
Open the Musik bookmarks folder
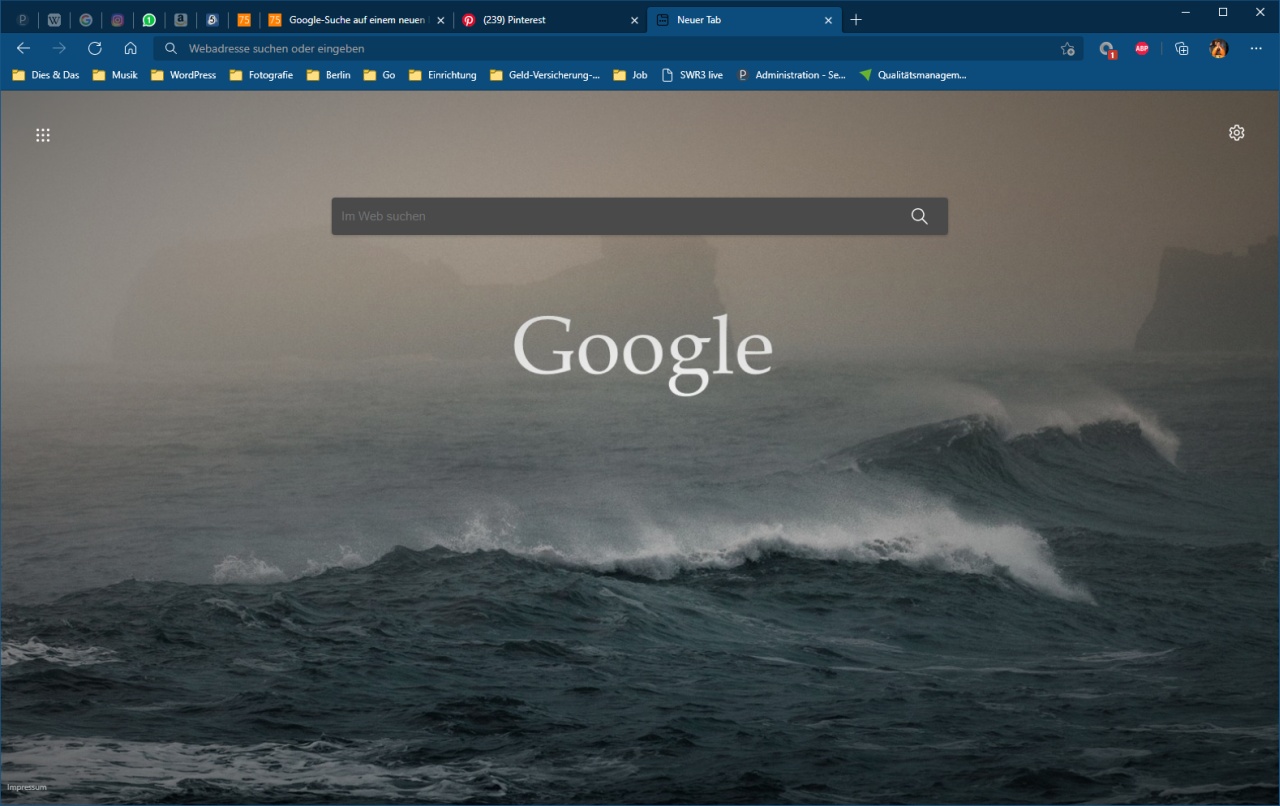115,75
